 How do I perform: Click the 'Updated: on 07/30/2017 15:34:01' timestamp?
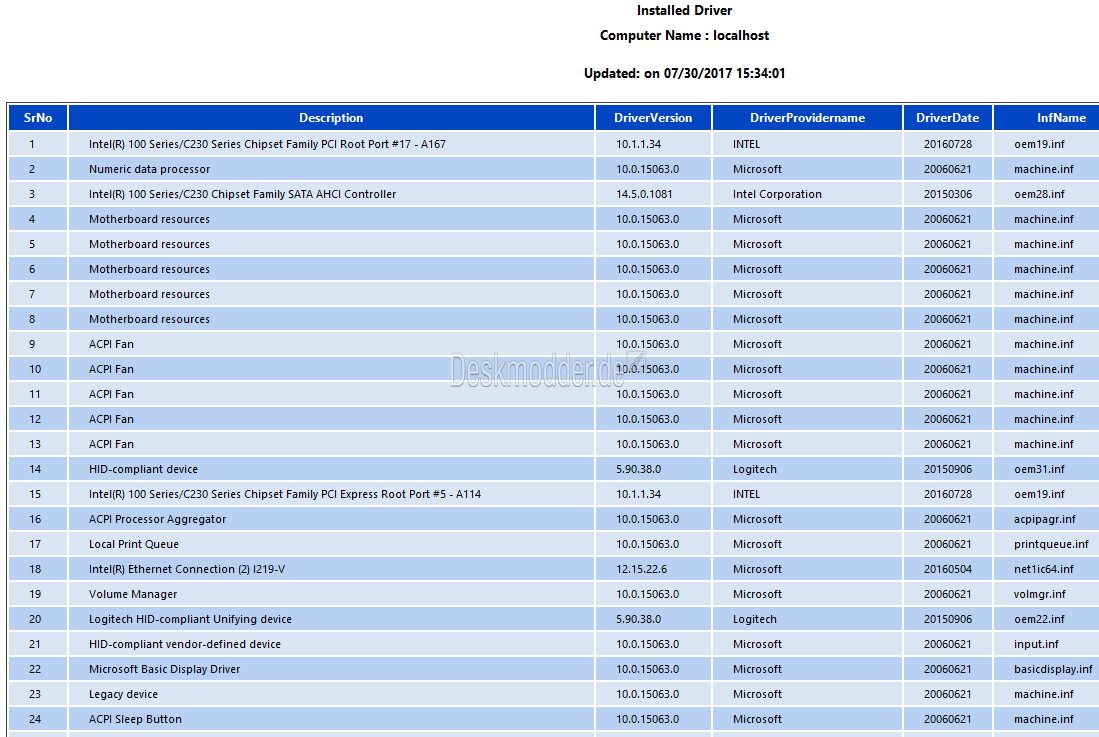[x=684, y=74]
